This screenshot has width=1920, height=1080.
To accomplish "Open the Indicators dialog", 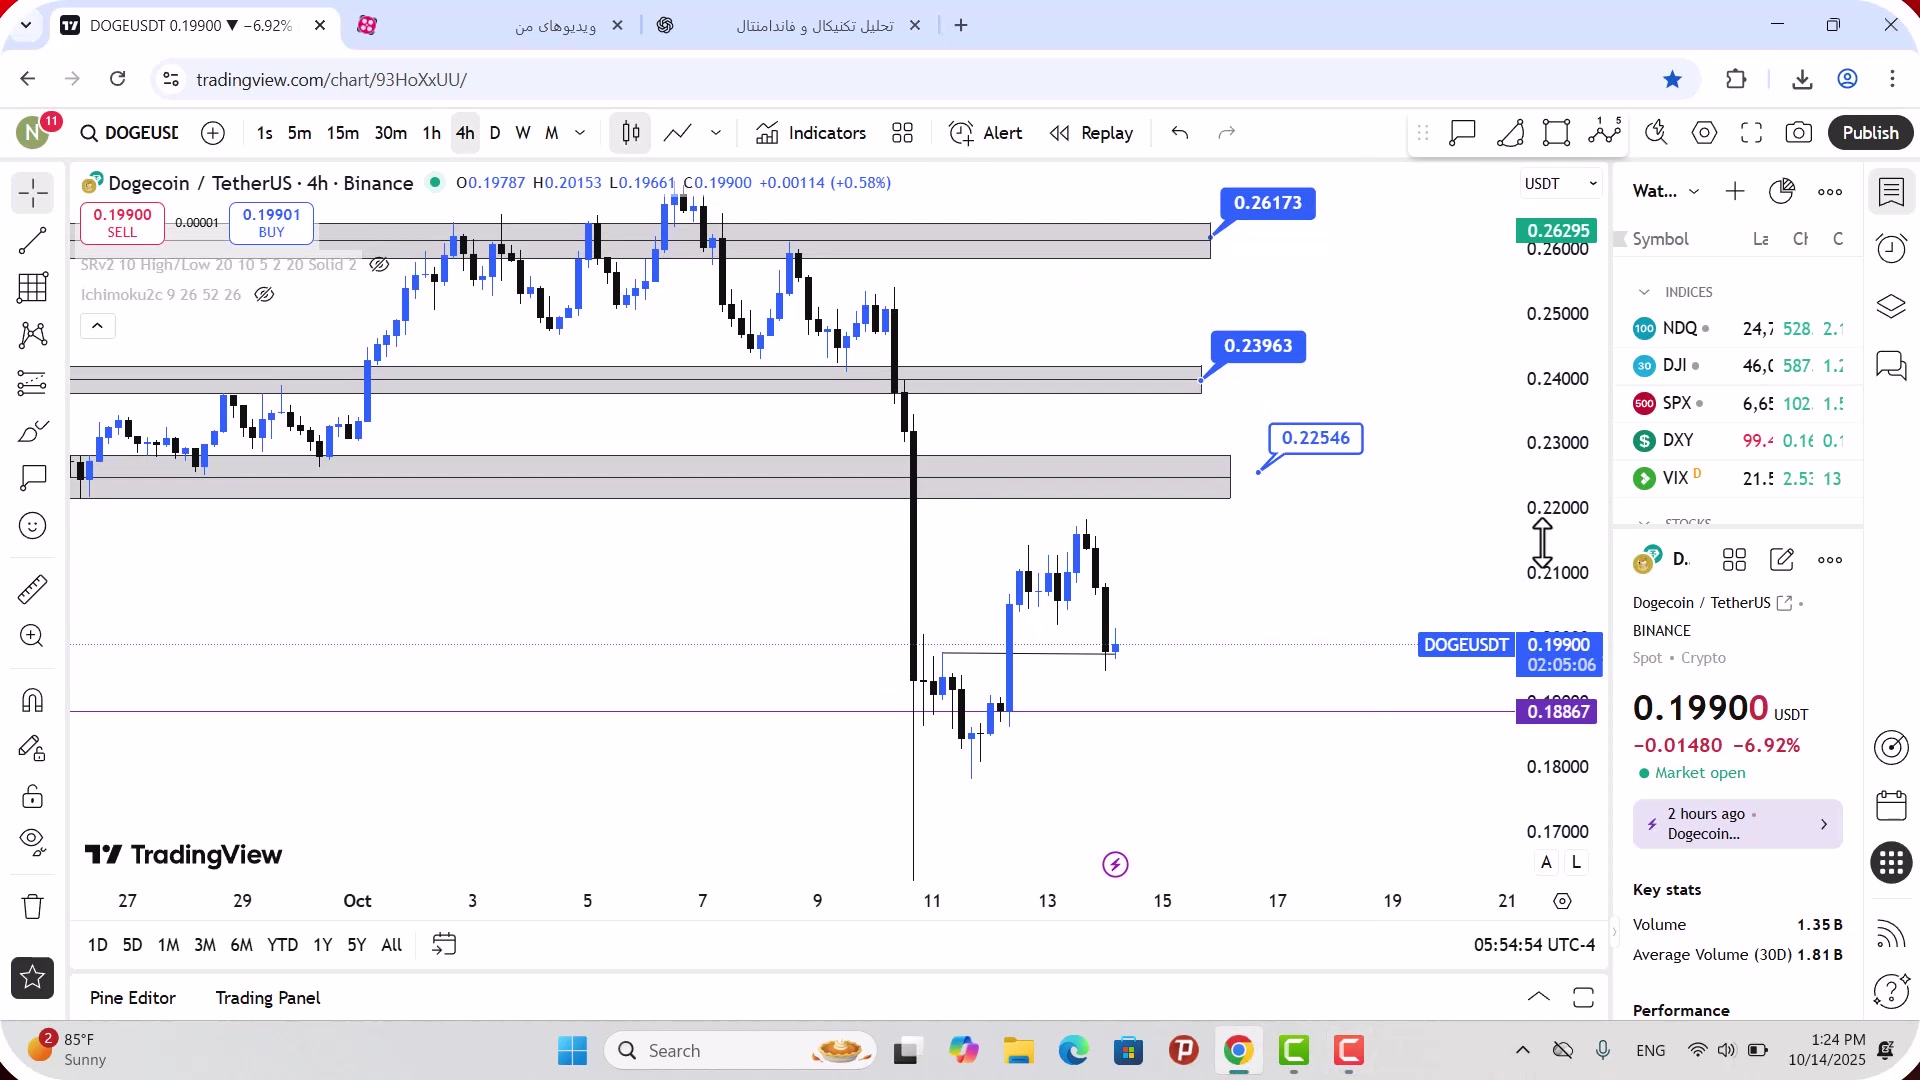I will (x=811, y=133).
